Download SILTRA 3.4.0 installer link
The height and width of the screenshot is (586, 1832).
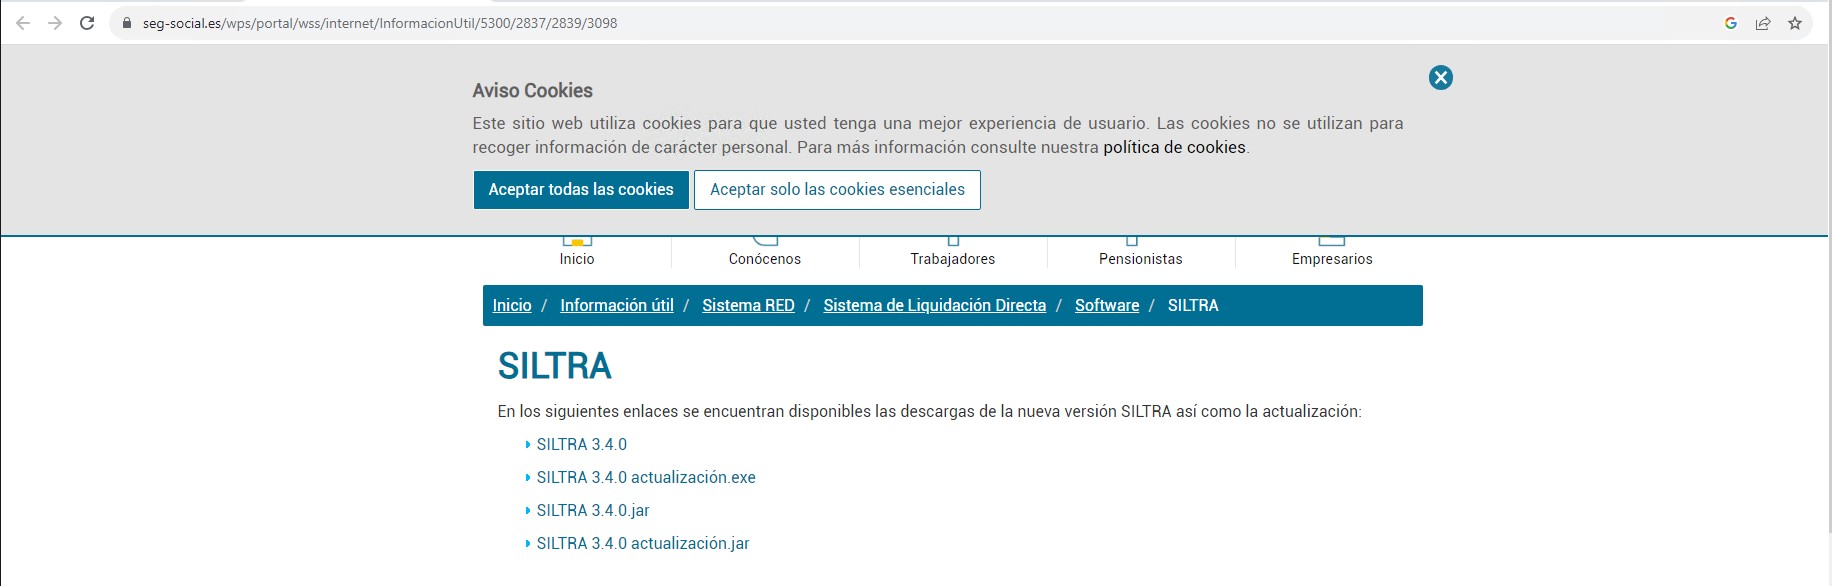pyautogui.click(x=582, y=445)
